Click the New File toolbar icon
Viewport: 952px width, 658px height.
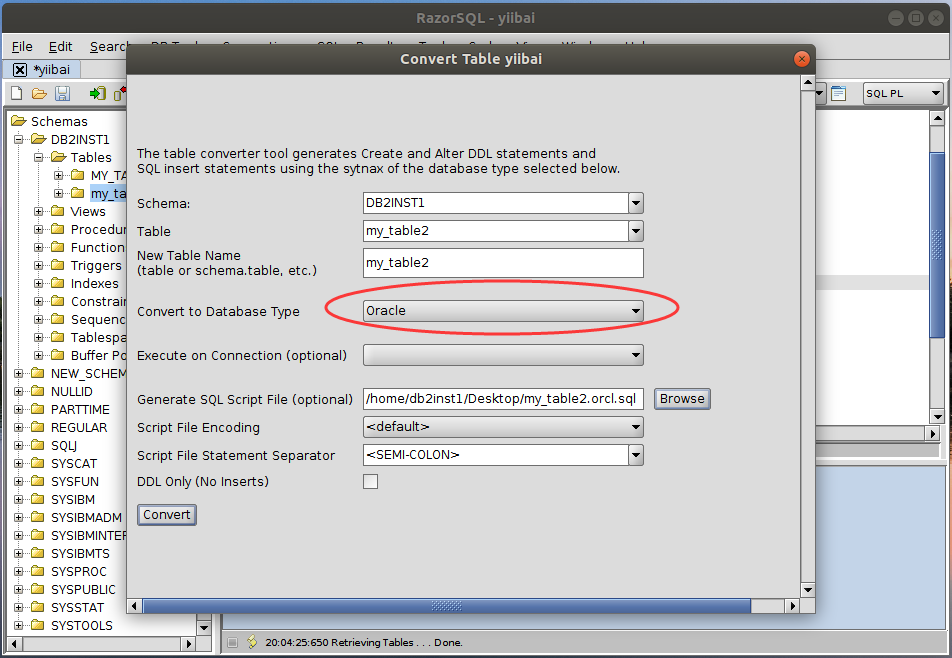pos(16,94)
